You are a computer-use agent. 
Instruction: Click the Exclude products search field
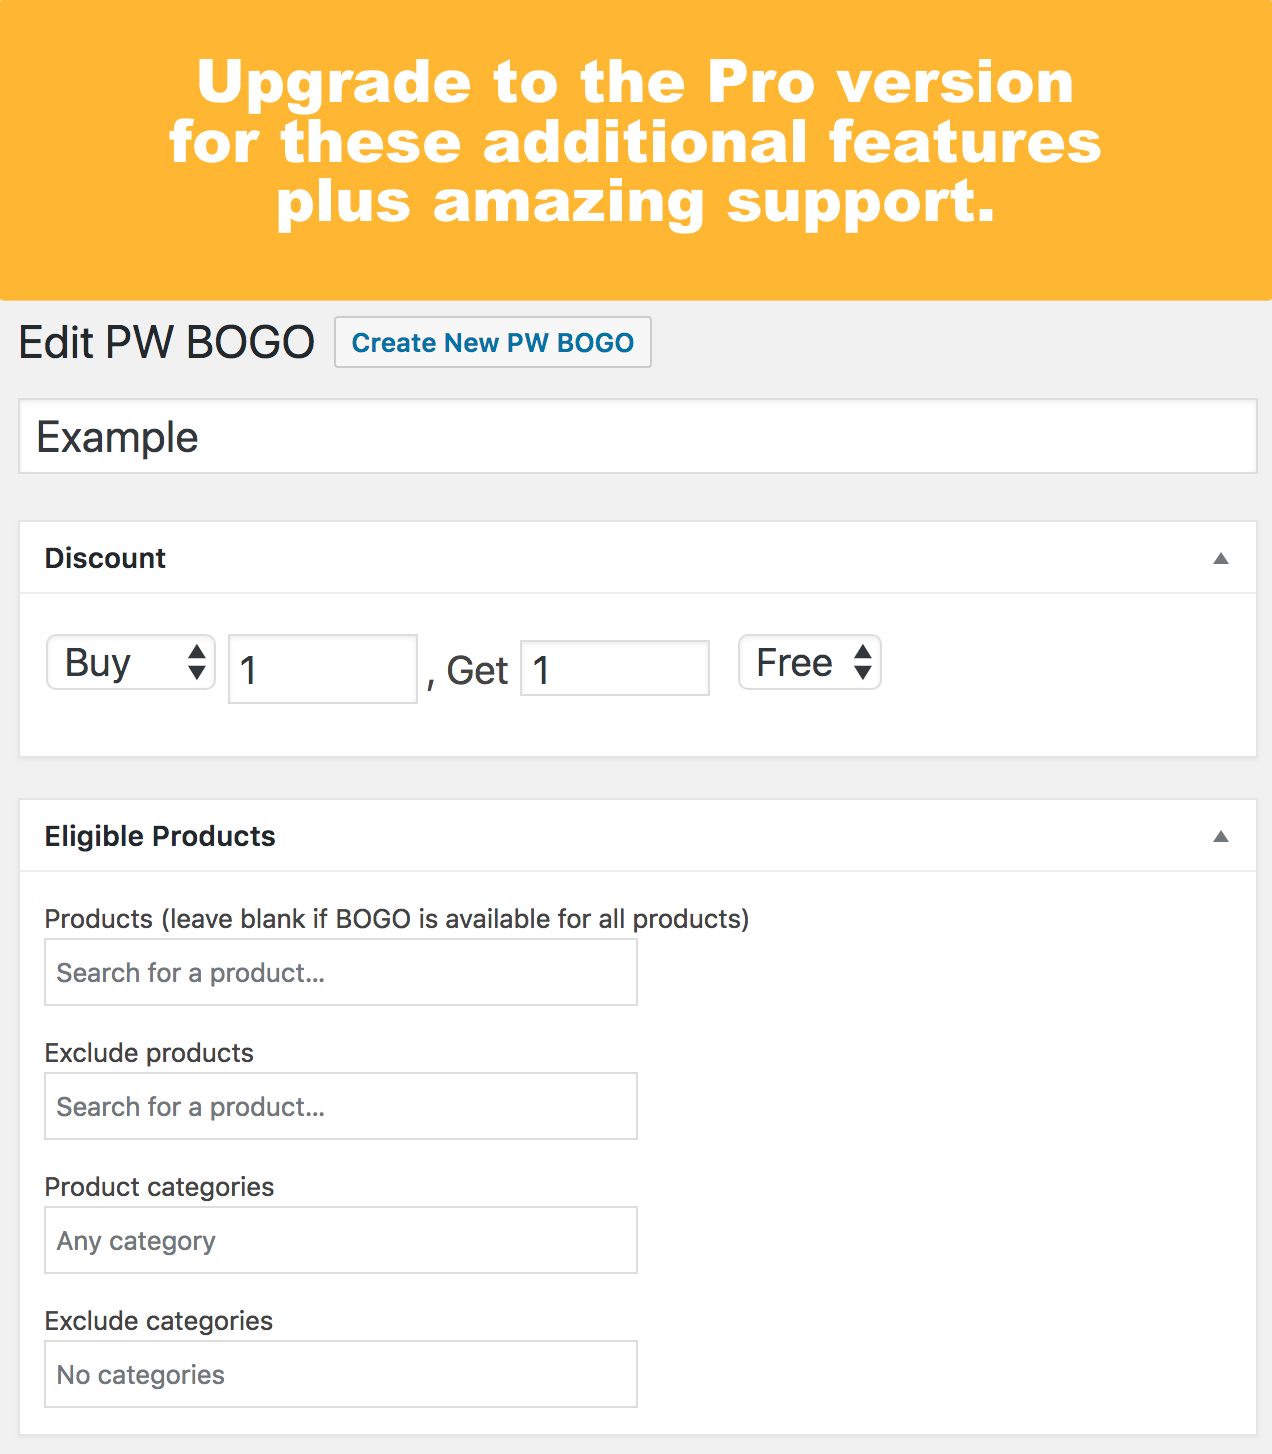pos(340,1106)
